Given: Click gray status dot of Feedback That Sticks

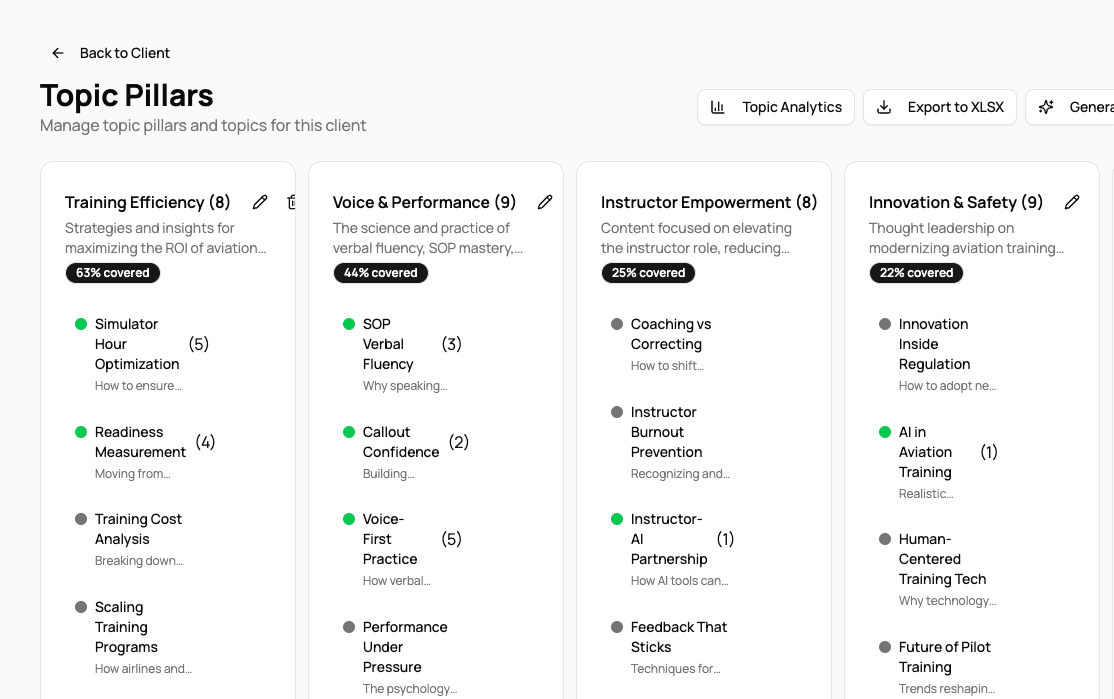Looking at the screenshot, I should tap(617, 627).
